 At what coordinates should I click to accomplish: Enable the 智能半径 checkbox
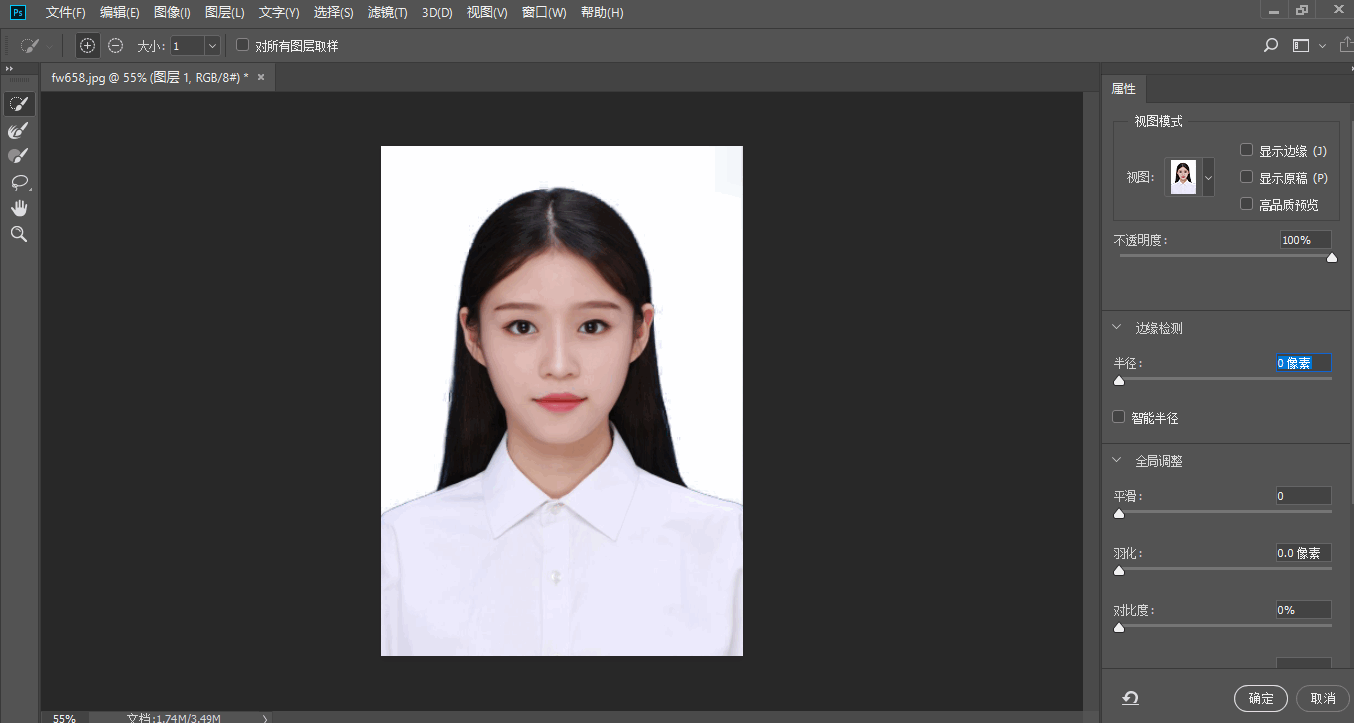1118,416
